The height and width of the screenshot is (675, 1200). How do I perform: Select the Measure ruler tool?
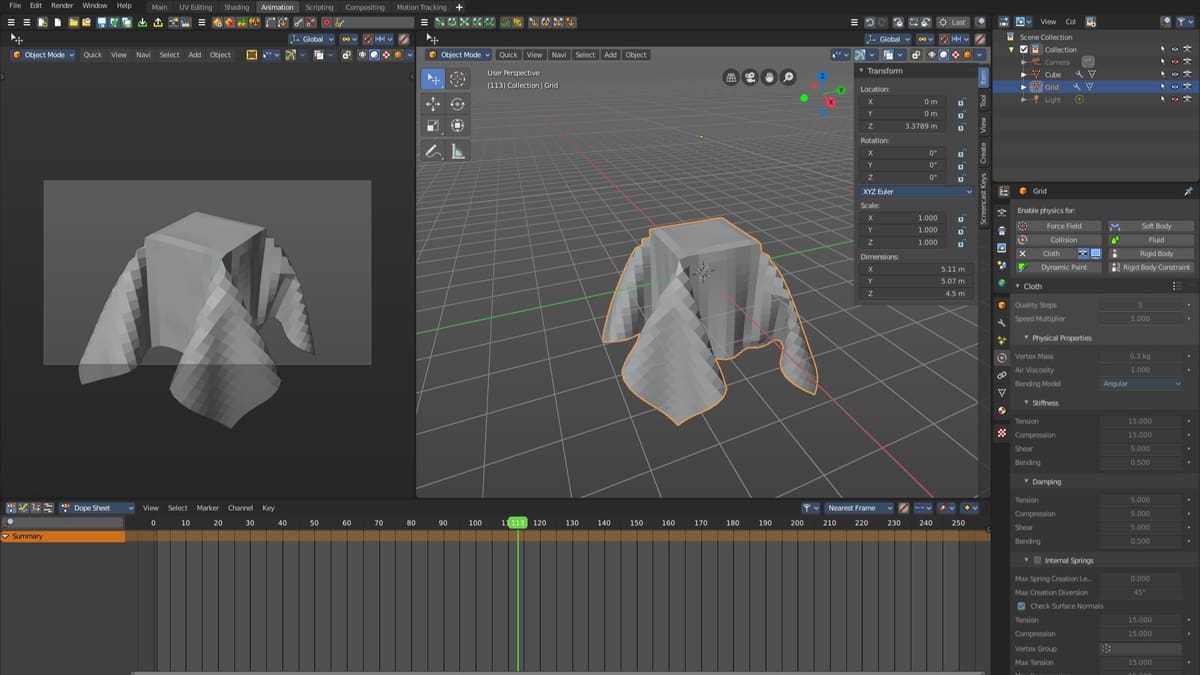pyautogui.click(x=457, y=152)
